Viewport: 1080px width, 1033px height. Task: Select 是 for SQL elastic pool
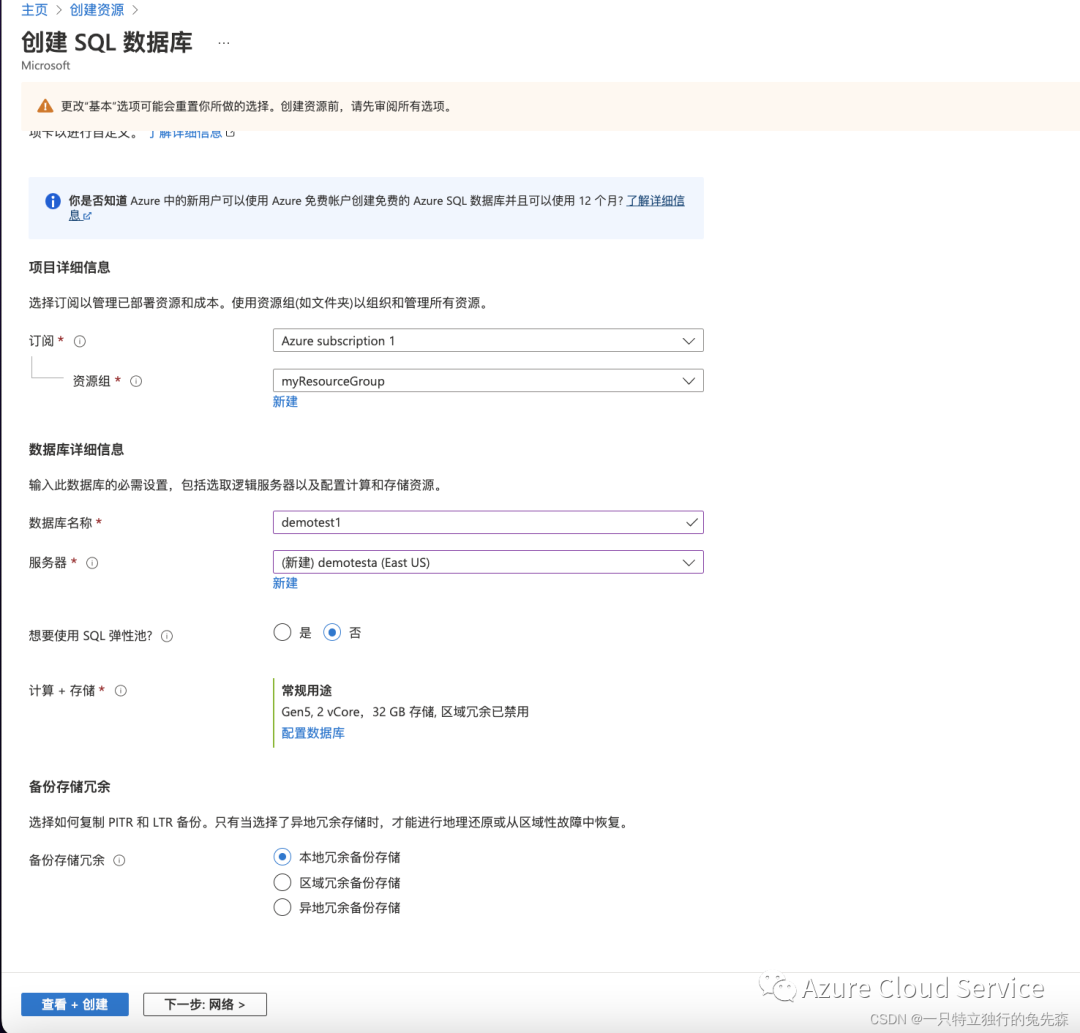282,632
